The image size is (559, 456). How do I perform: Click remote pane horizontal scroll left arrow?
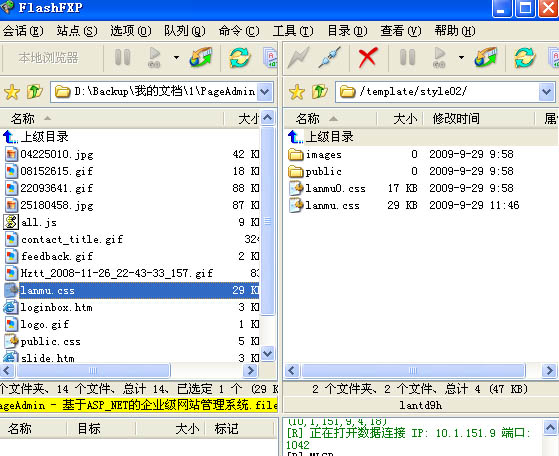click(292, 371)
